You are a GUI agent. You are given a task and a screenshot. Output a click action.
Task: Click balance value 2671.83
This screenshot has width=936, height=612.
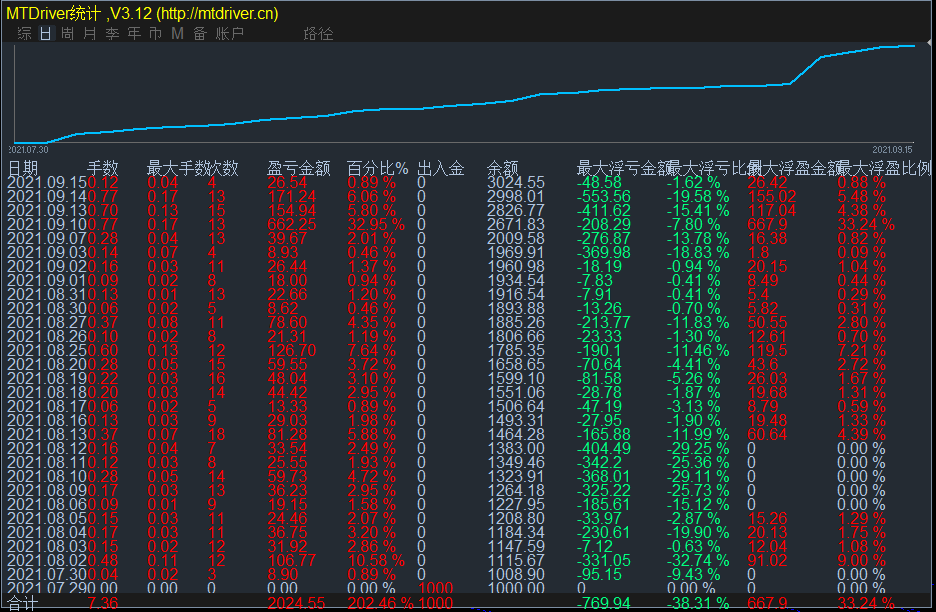[x=516, y=224]
